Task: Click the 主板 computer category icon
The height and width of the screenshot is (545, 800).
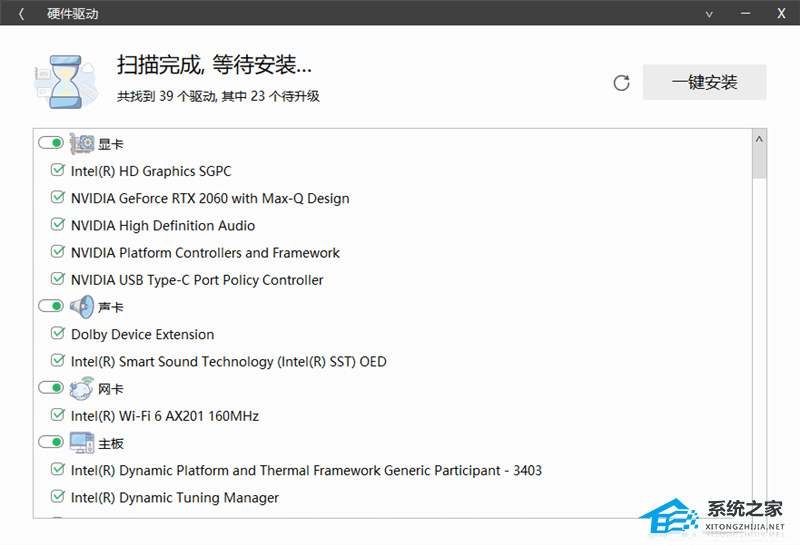Action: click(x=82, y=443)
